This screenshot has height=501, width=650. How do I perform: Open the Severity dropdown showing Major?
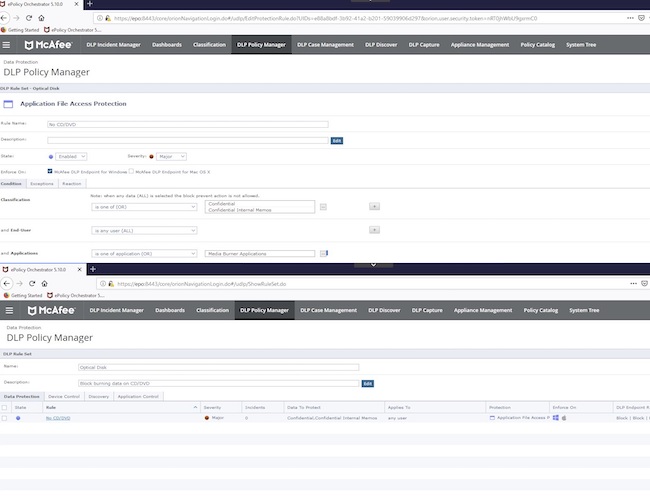pyautogui.click(x=172, y=156)
